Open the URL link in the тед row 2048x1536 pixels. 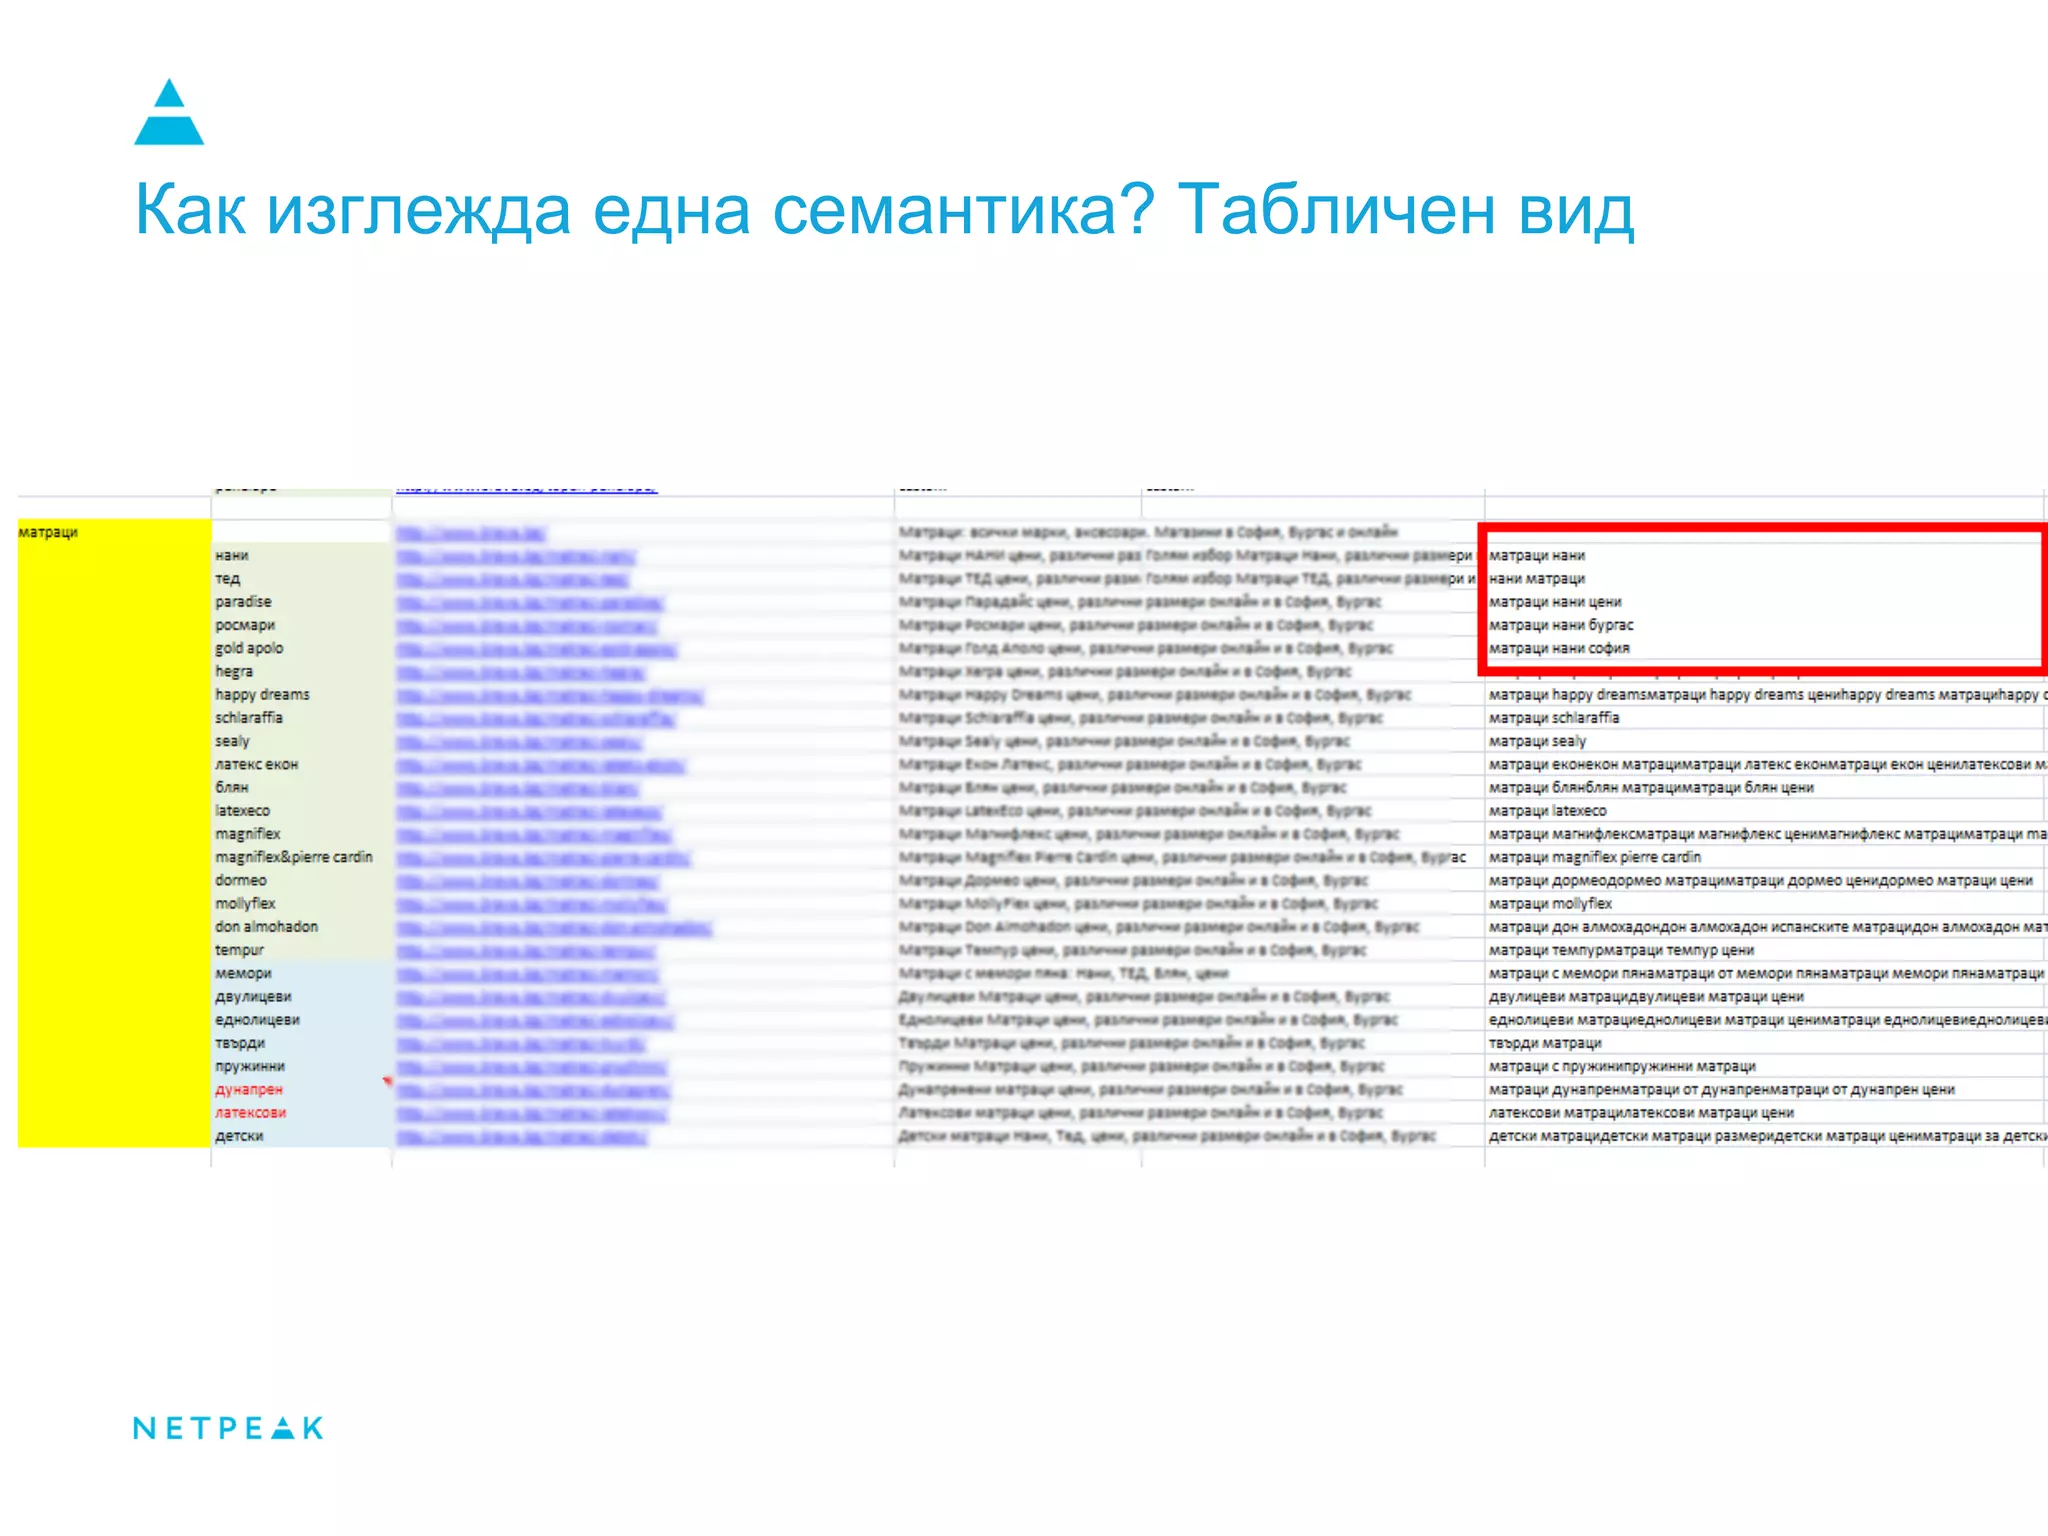(512, 579)
